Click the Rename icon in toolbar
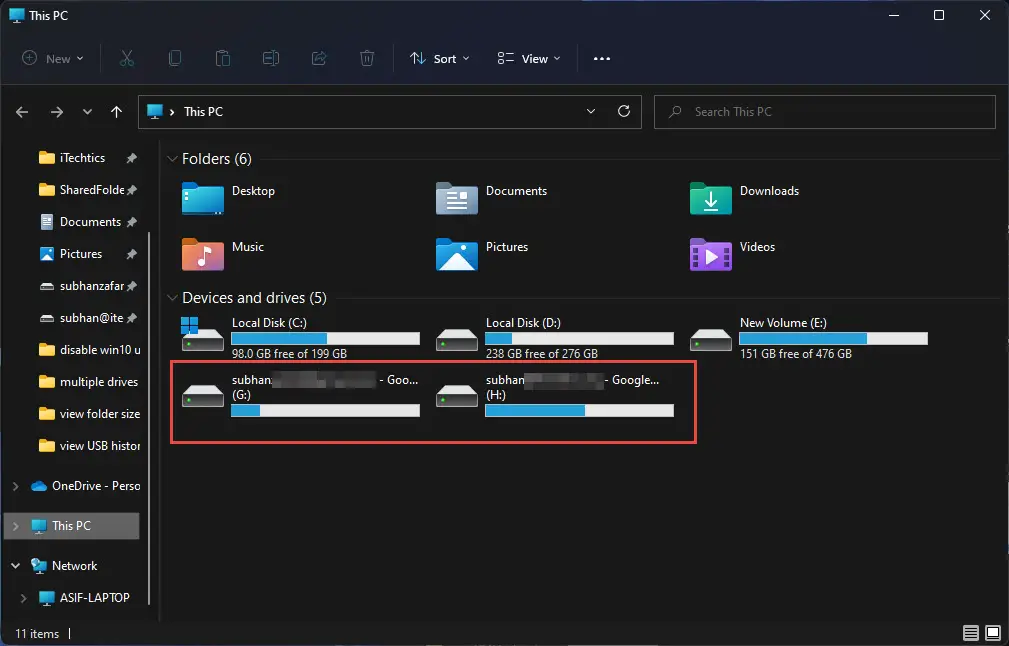 coord(271,59)
